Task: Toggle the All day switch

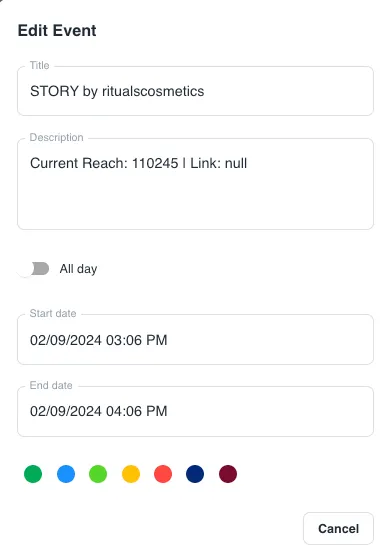Action: [33, 269]
